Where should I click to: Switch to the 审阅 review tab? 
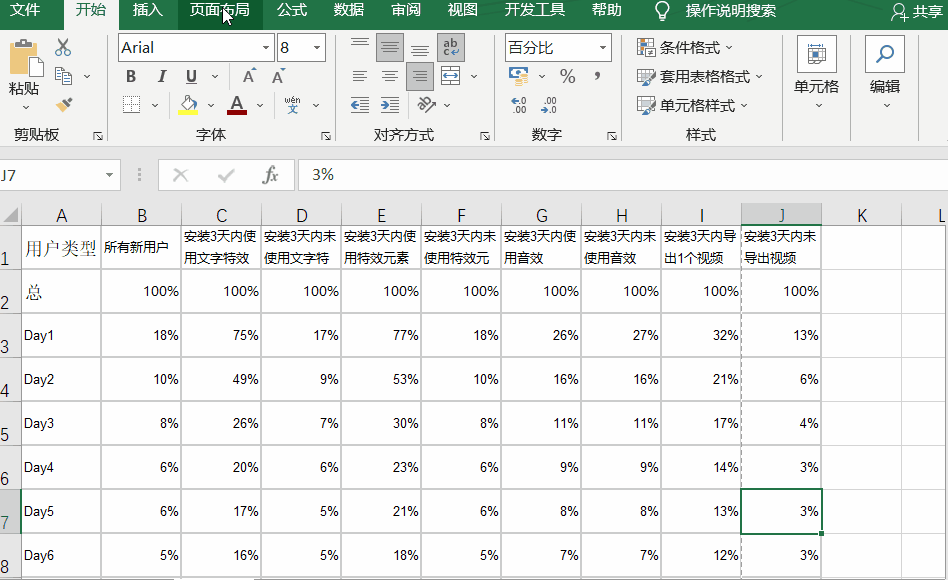406,10
